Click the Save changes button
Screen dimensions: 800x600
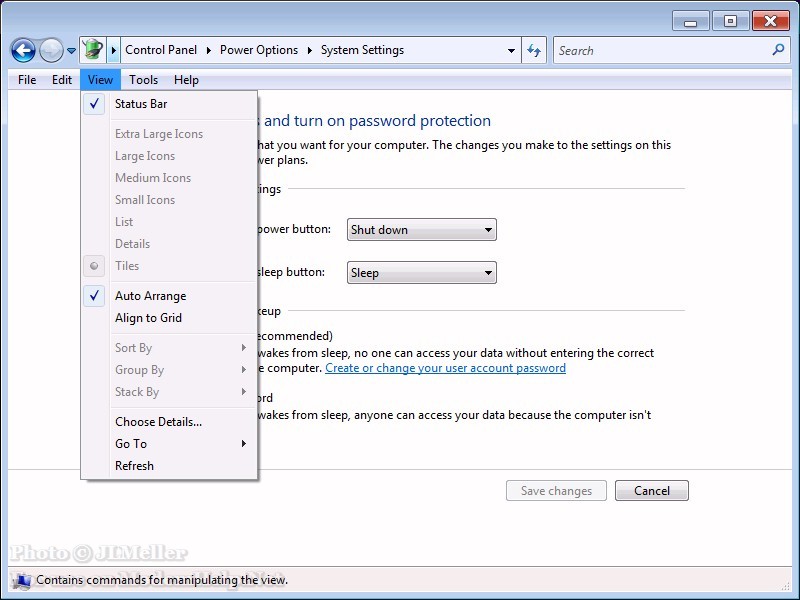pos(556,490)
